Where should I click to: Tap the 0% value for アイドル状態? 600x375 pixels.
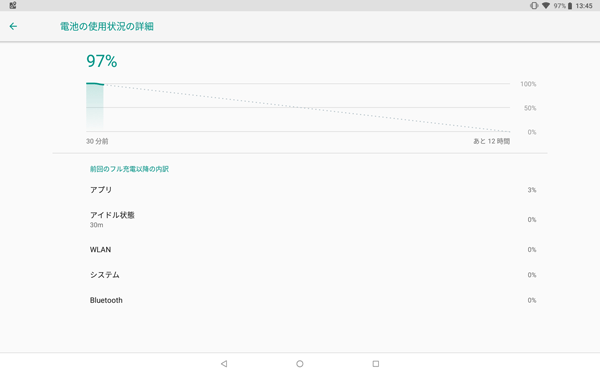tap(532, 219)
